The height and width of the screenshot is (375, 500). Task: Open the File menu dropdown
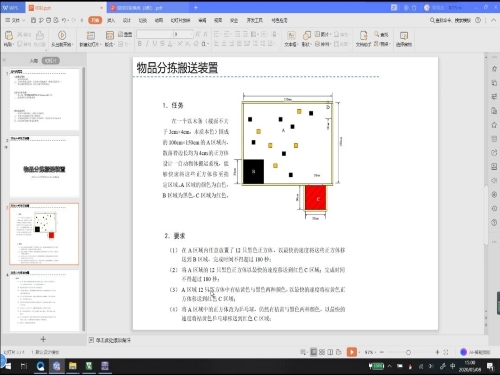pyautogui.click(x=15, y=20)
